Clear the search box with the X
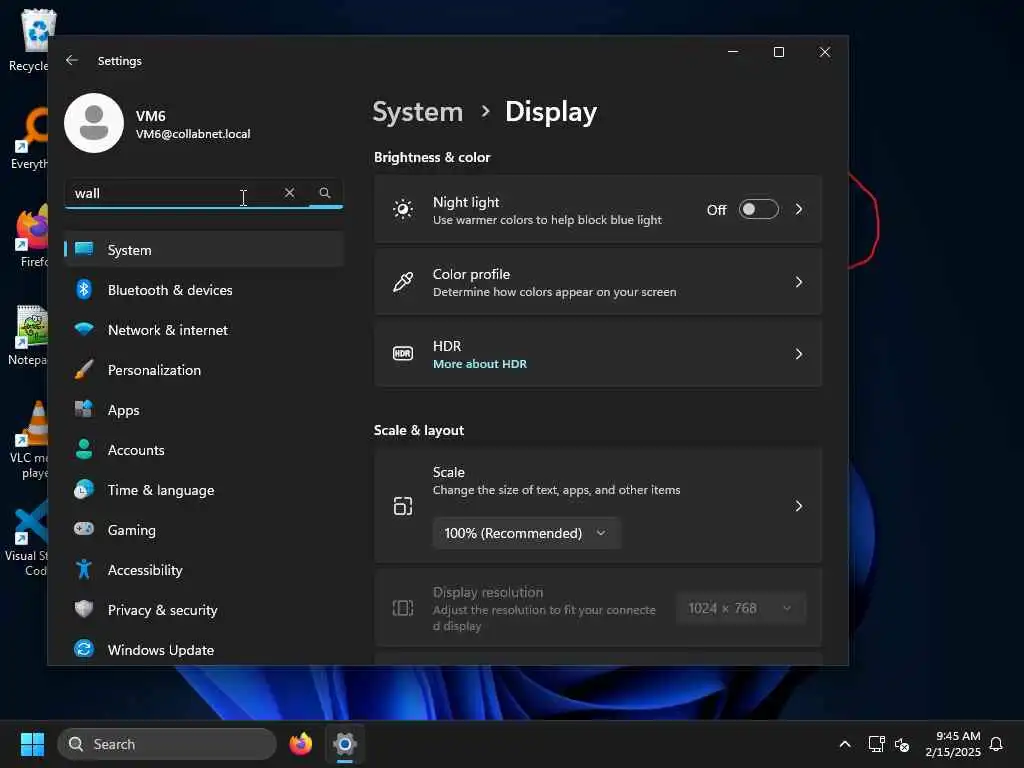Screen dimensions: 1024x768 tap(289, 193)
